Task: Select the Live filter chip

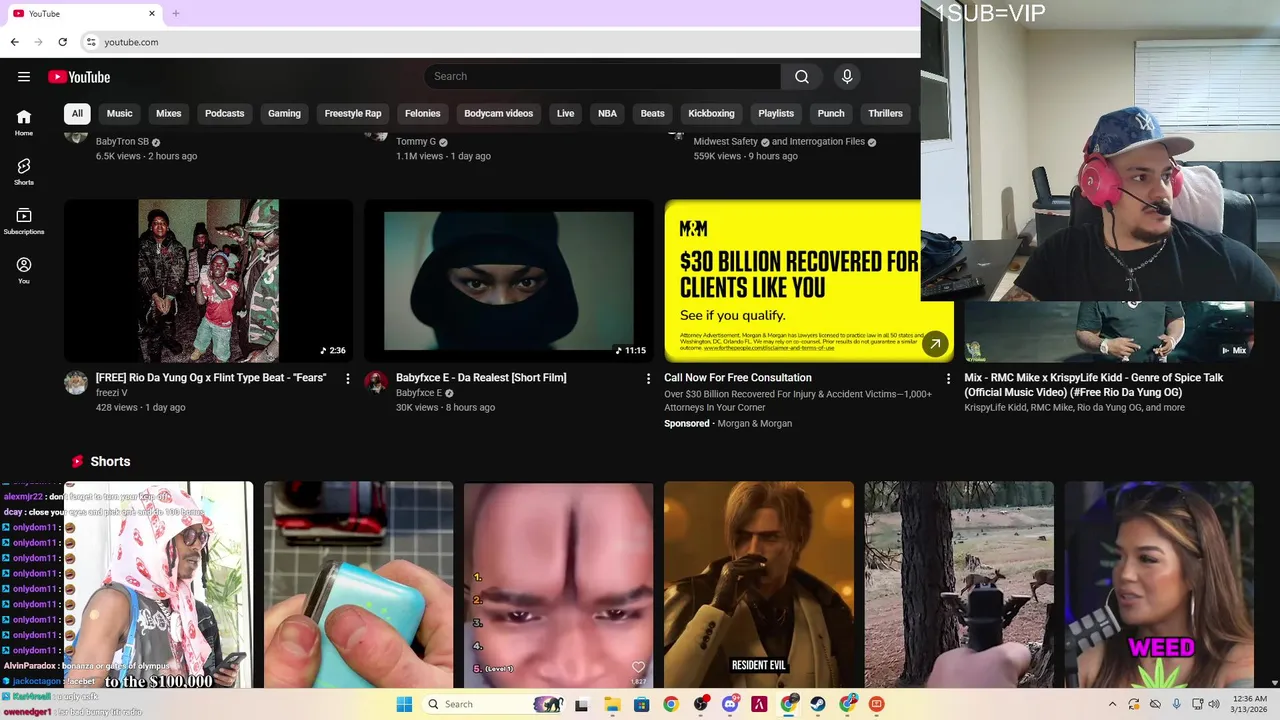Action: (565, 113)
